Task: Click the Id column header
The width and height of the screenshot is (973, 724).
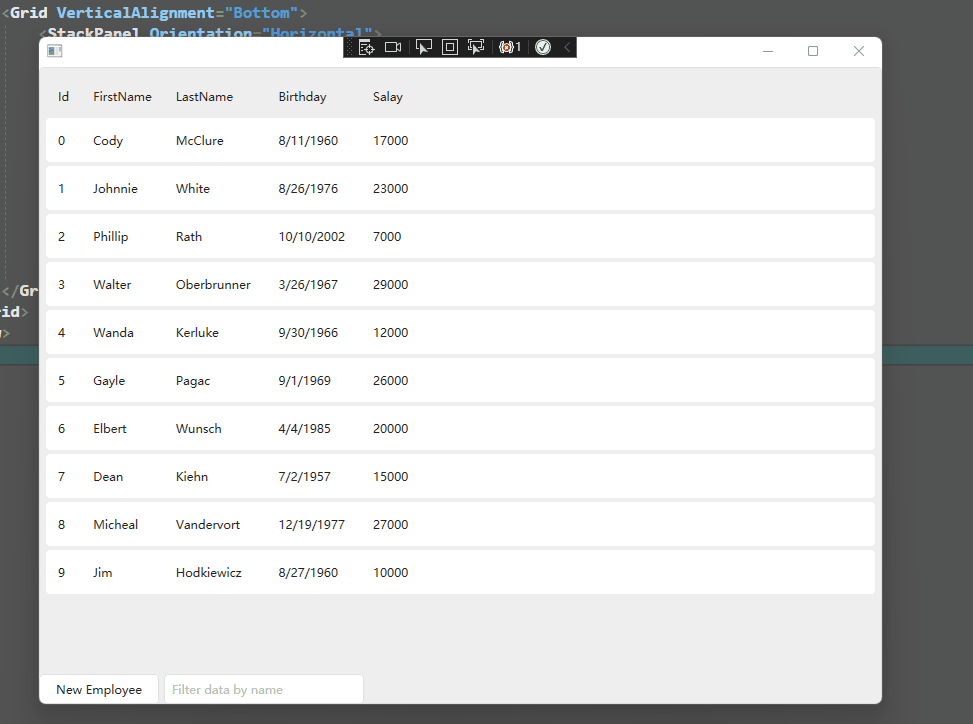Action: coord(63,97)
